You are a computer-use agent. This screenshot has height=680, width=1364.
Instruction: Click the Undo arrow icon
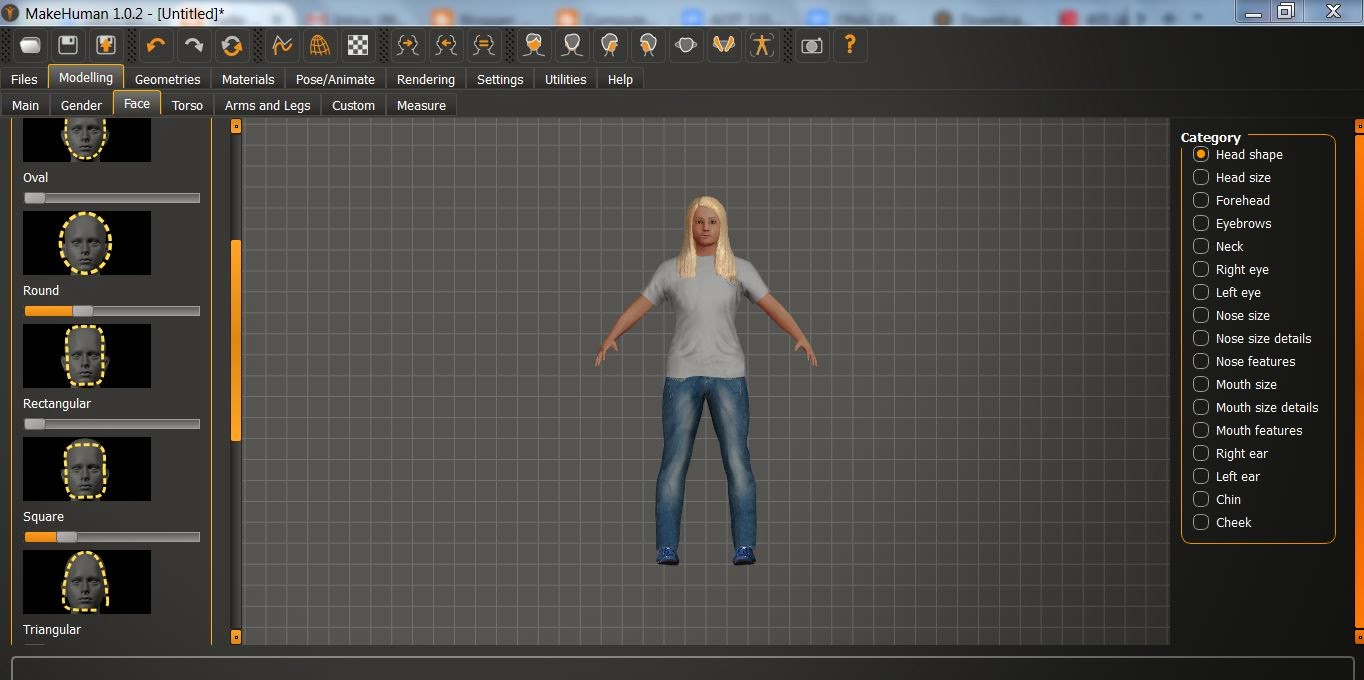(x=155, y=45)
